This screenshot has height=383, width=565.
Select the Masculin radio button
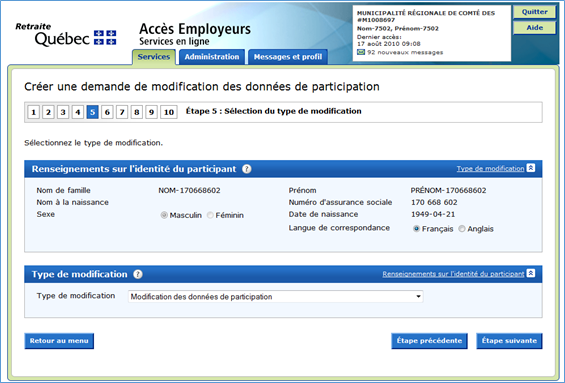tap(164, 215)
